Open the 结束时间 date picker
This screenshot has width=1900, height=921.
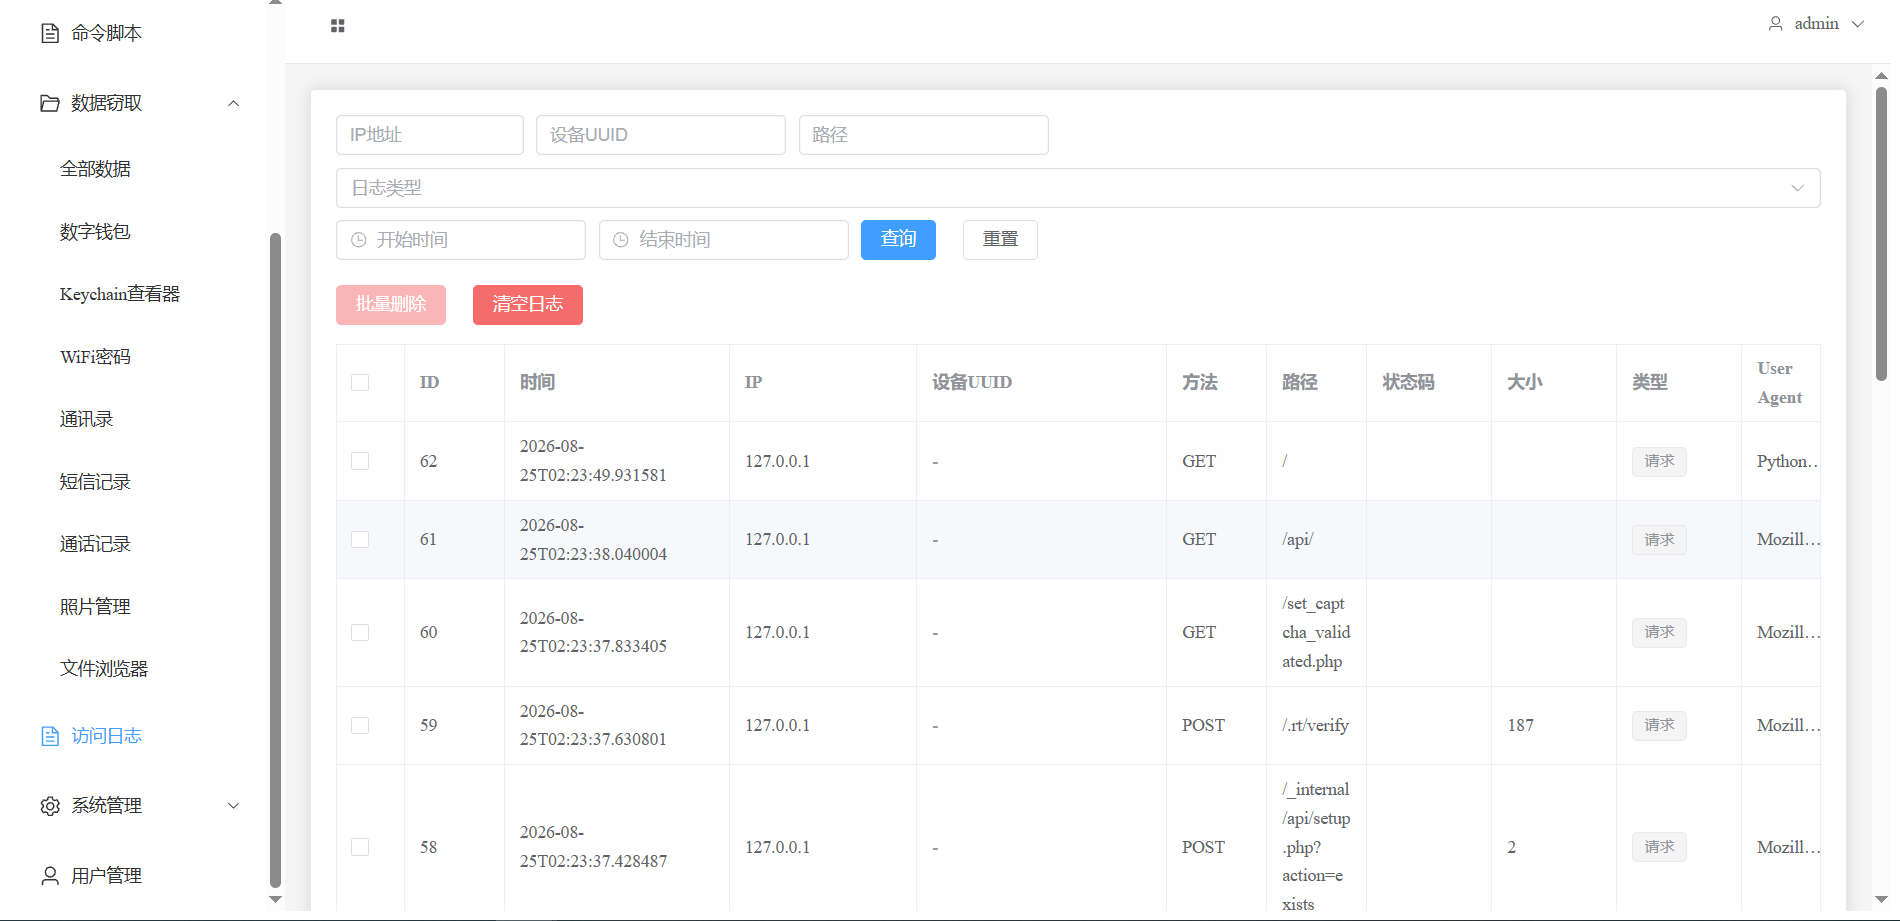(724, 240)
